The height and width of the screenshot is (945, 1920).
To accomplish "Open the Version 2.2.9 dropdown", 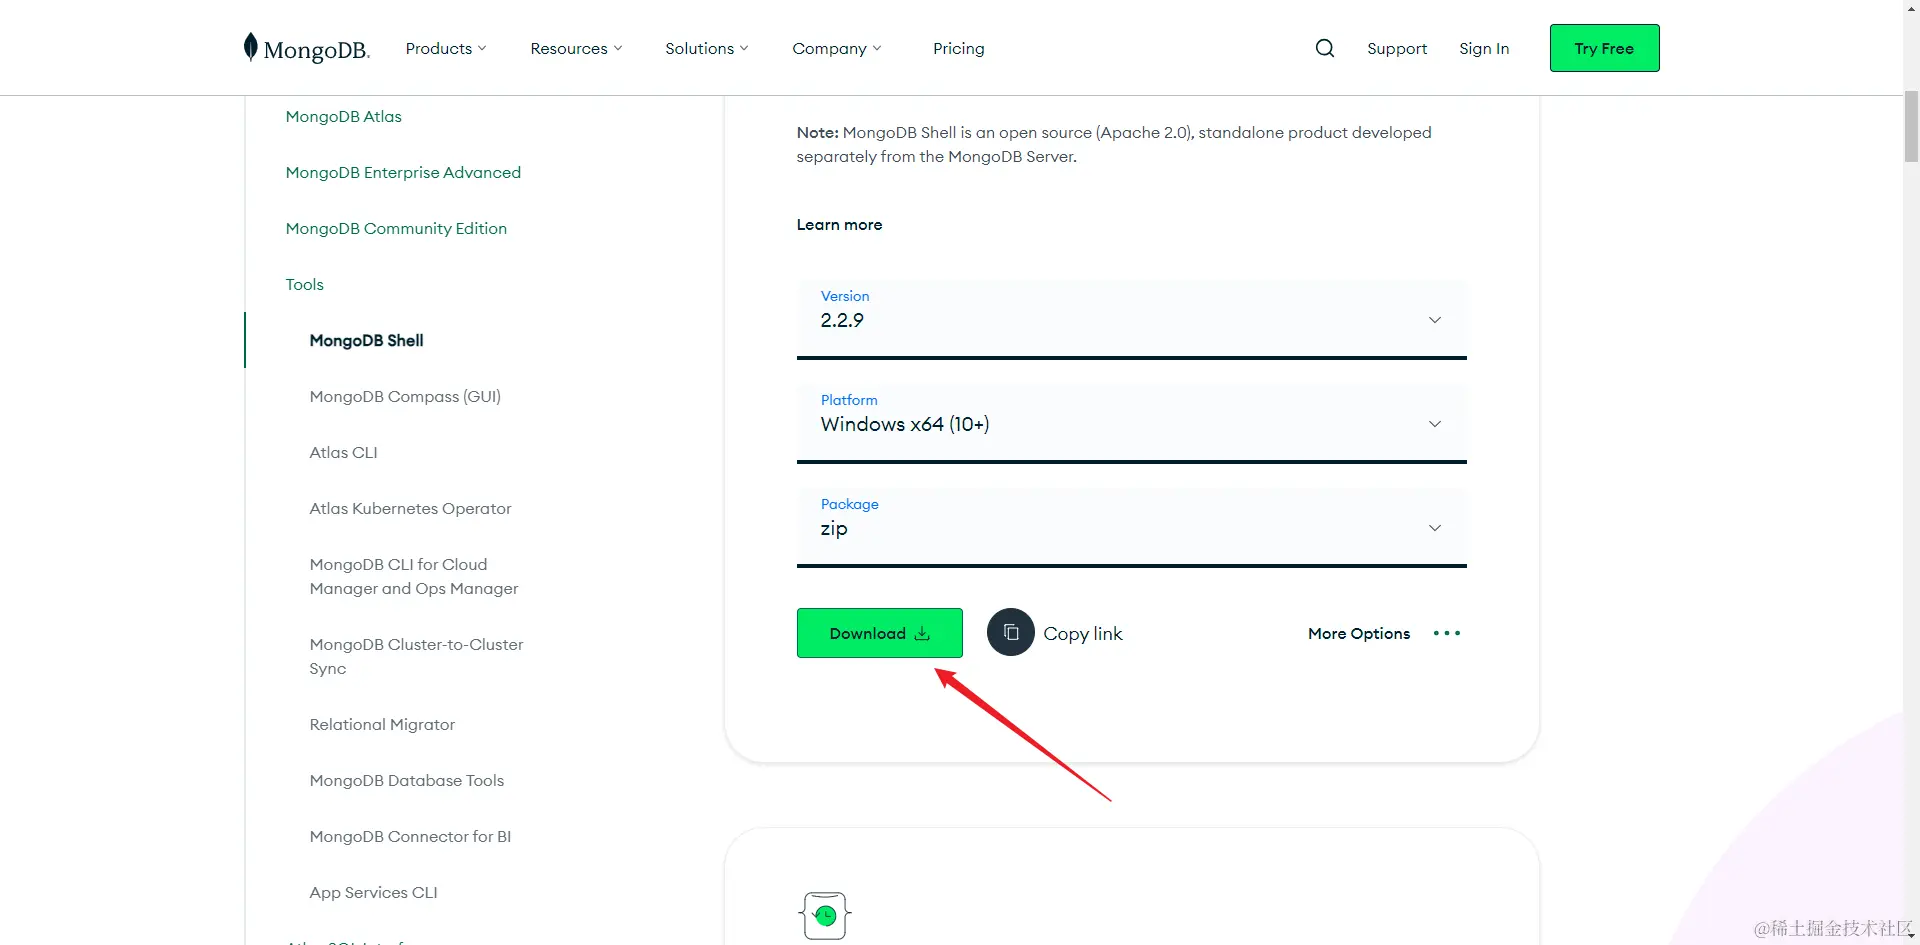I will [x=1132, y=319].
